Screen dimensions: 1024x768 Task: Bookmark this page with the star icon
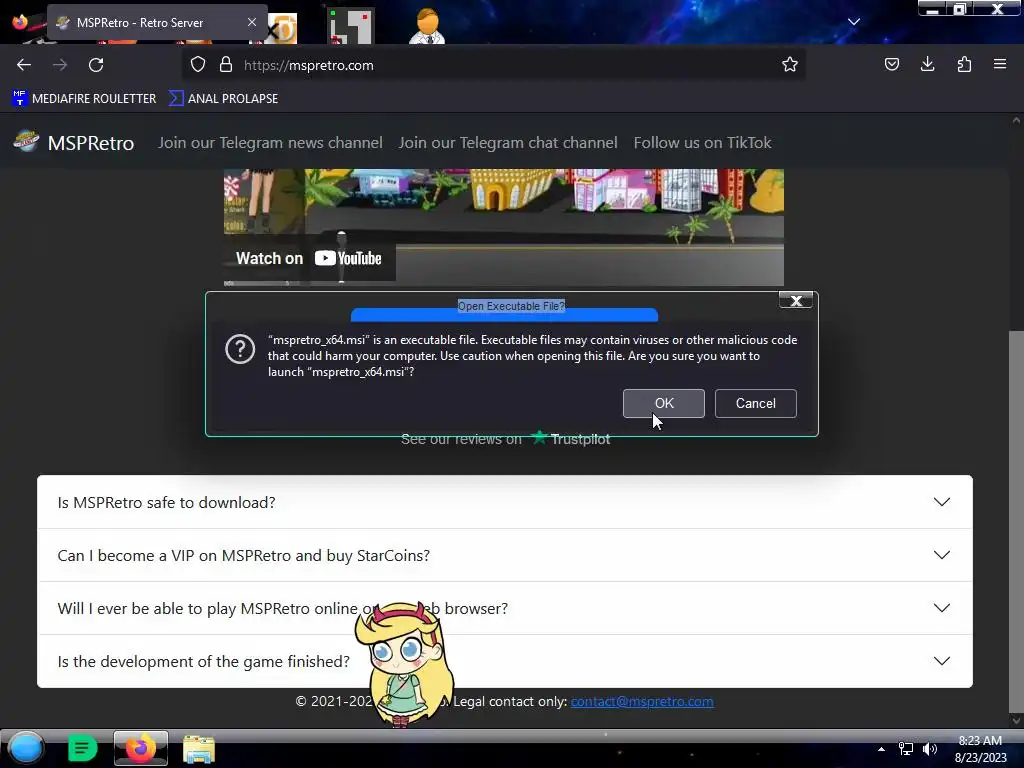pos(790,65)
